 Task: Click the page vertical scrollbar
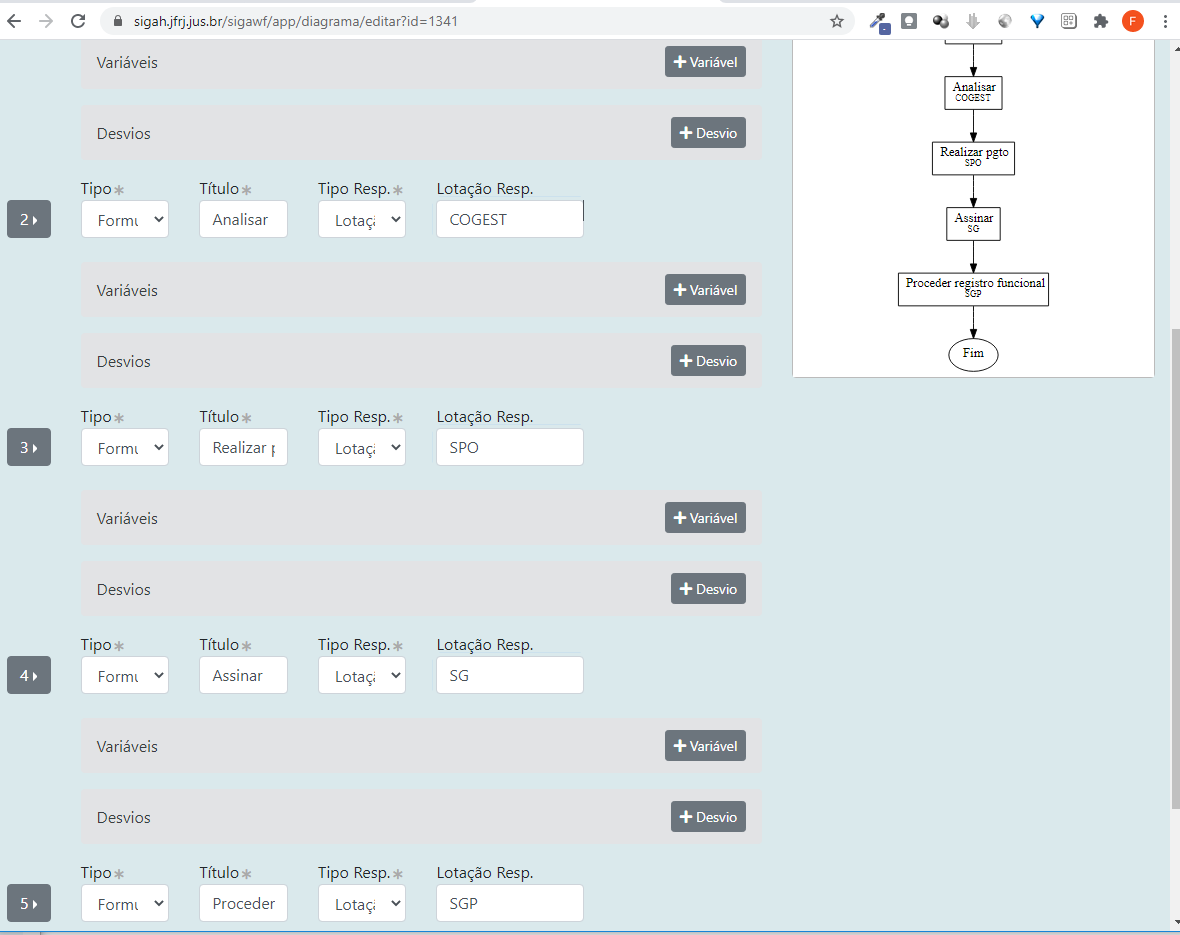pyautogui.click(x=1174, y=568)
